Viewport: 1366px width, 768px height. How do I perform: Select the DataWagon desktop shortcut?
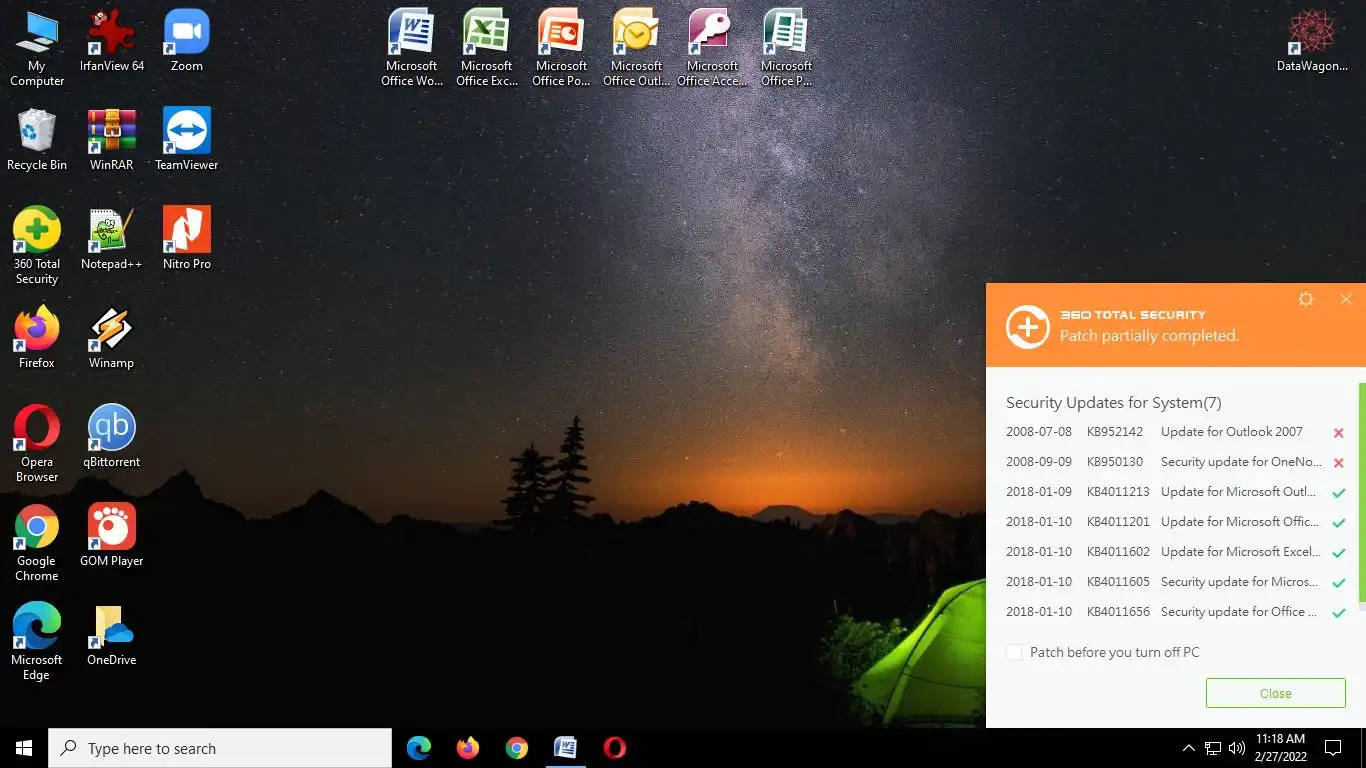[1313, 40]
